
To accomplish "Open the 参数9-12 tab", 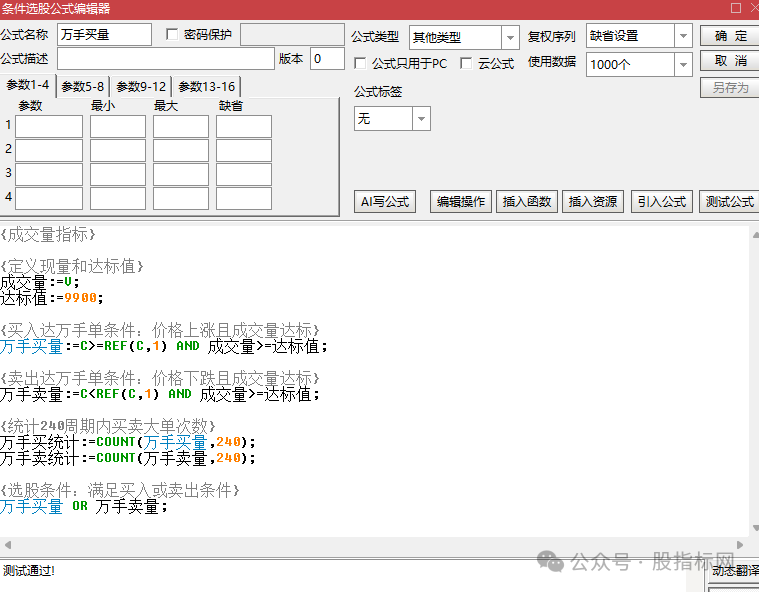I will pyautogui.click(x=141, y=87).
